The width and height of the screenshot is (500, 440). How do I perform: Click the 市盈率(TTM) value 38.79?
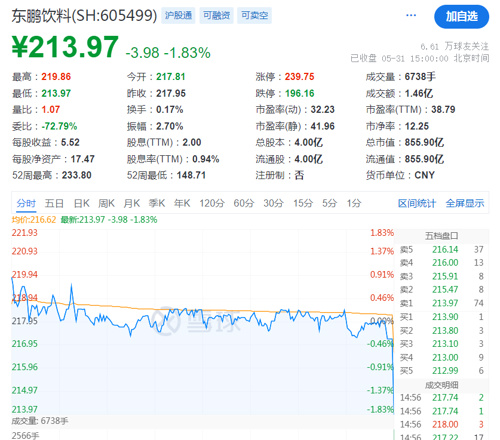click(443, 109)
